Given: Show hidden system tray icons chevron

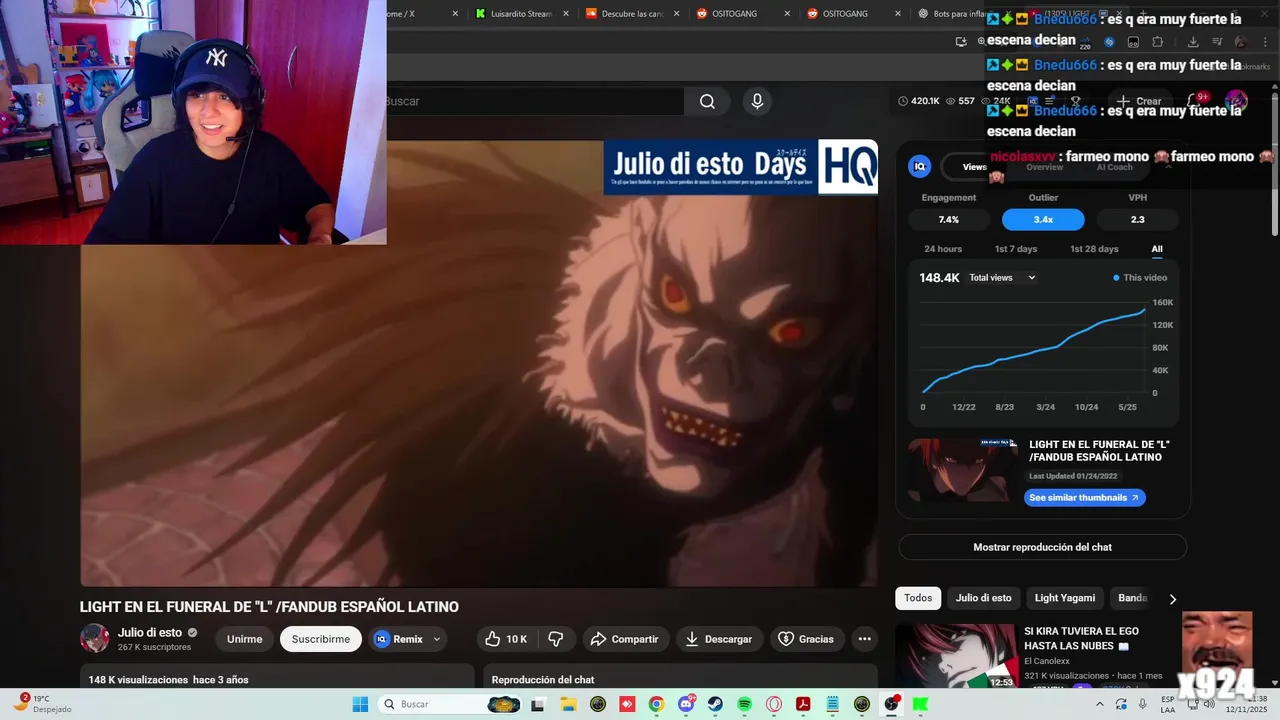Looking at the screenshot, I should click(x=1100, y=704).
